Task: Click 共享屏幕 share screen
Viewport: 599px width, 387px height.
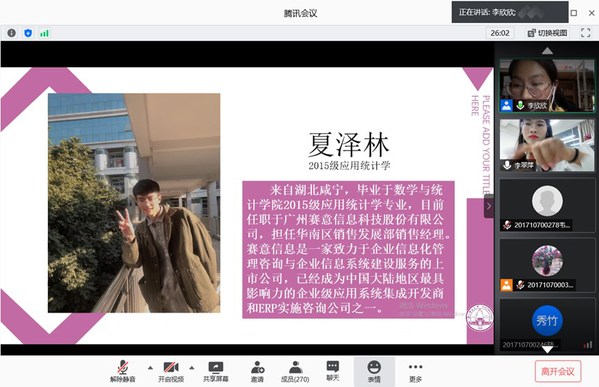Action: [215, 371]
